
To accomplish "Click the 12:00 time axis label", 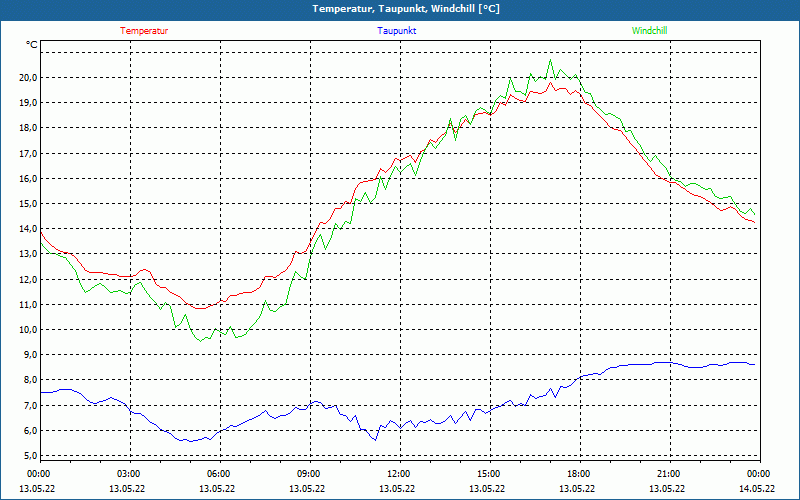I will coord(397,473).
